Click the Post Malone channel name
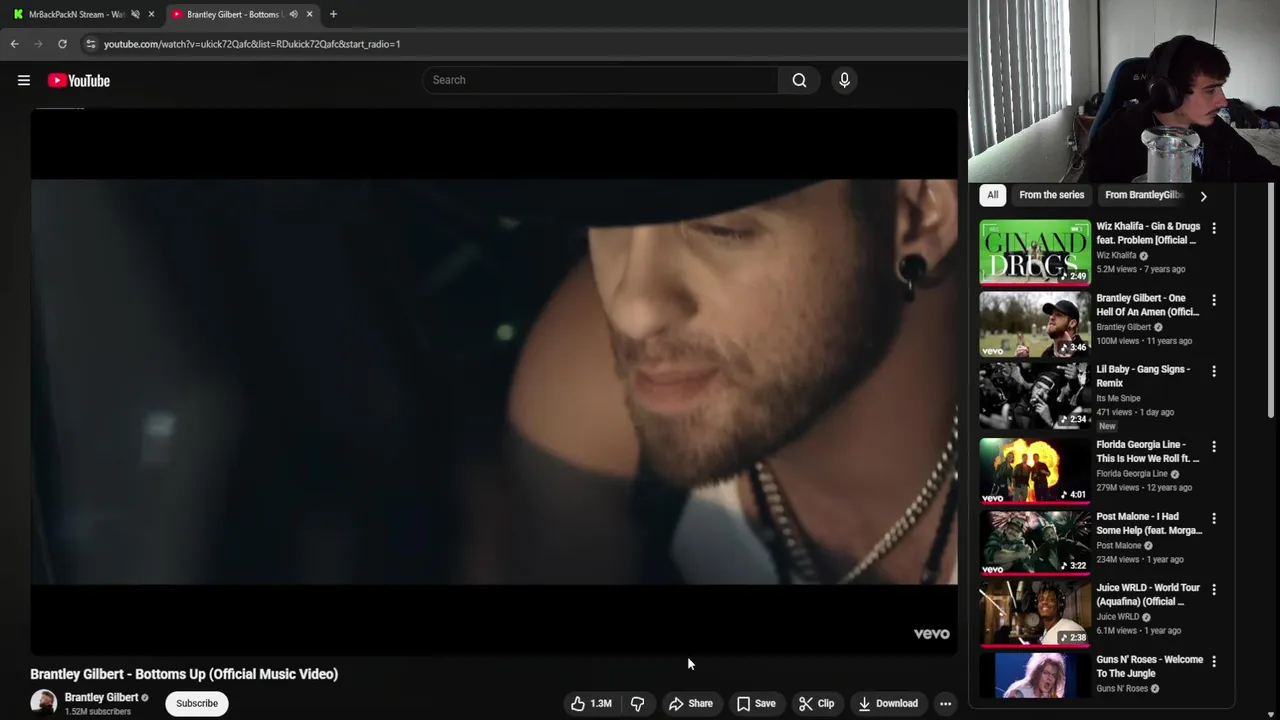This screenshot has height=720, width=1280. (1118, 545)
